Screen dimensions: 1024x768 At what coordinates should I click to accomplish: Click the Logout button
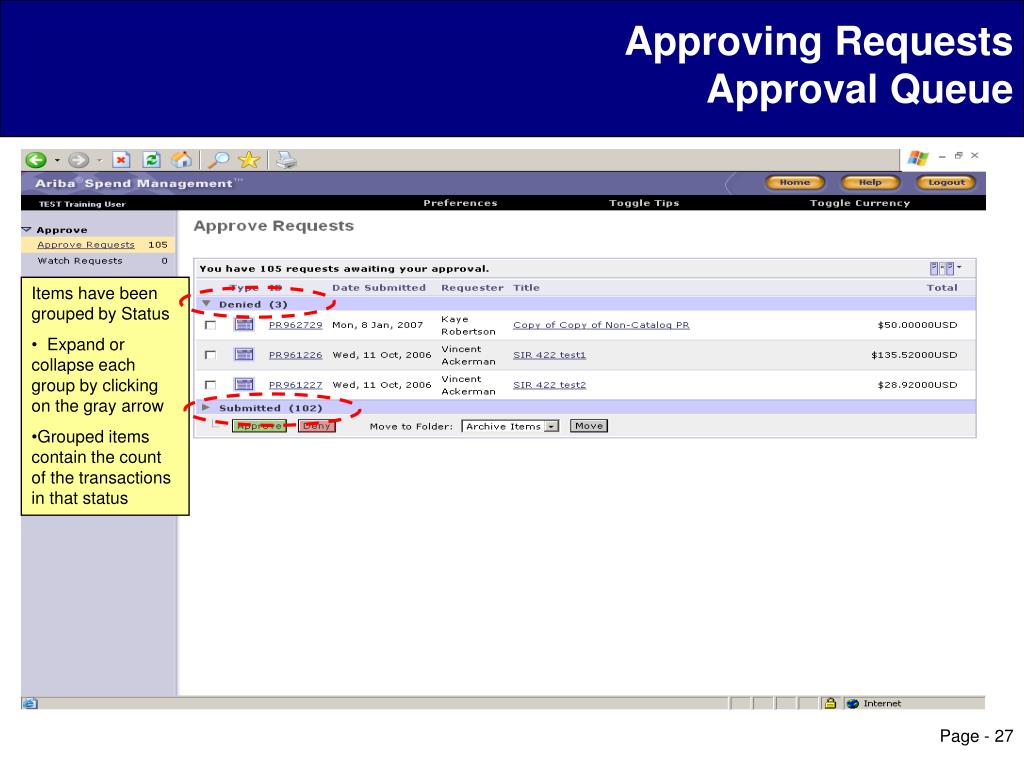tap(946, 183)
